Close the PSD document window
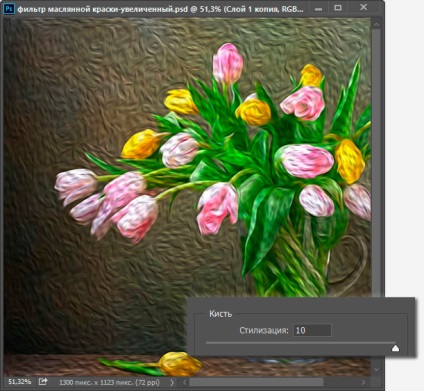Image resolution: width=424 pixels, height=391 pixels. coord(364,7)
